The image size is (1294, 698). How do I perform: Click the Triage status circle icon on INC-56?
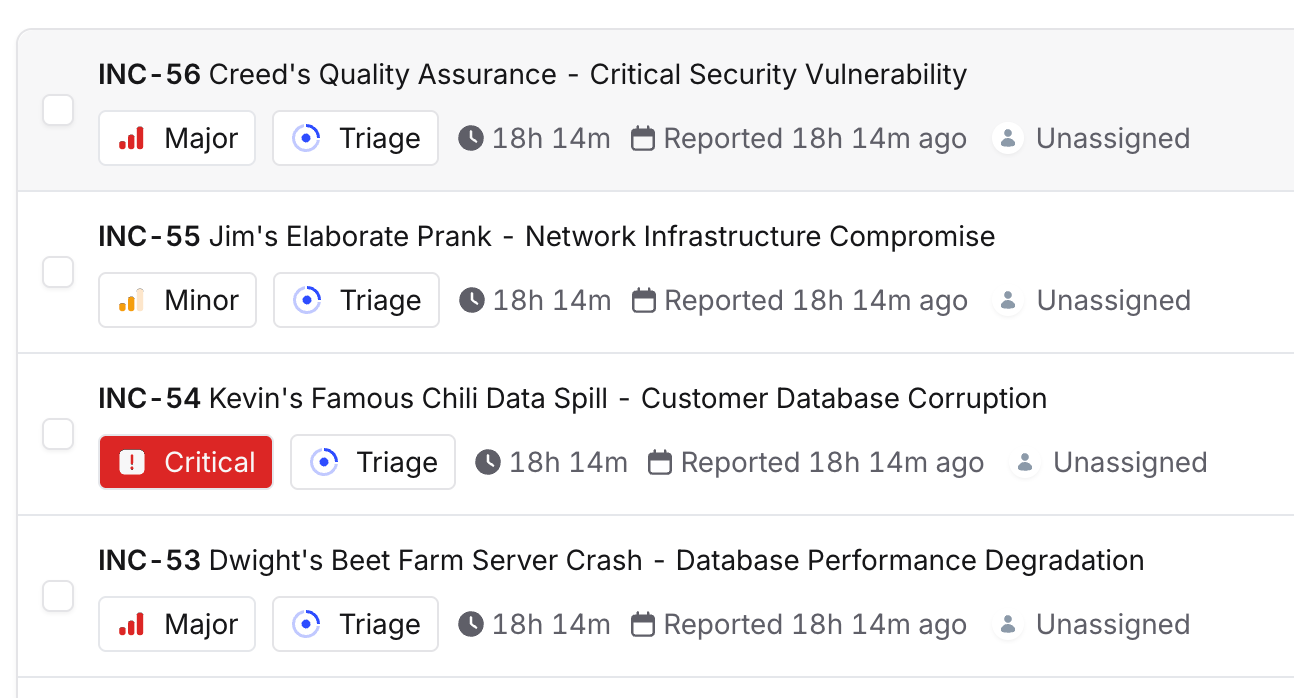[306, 138]
